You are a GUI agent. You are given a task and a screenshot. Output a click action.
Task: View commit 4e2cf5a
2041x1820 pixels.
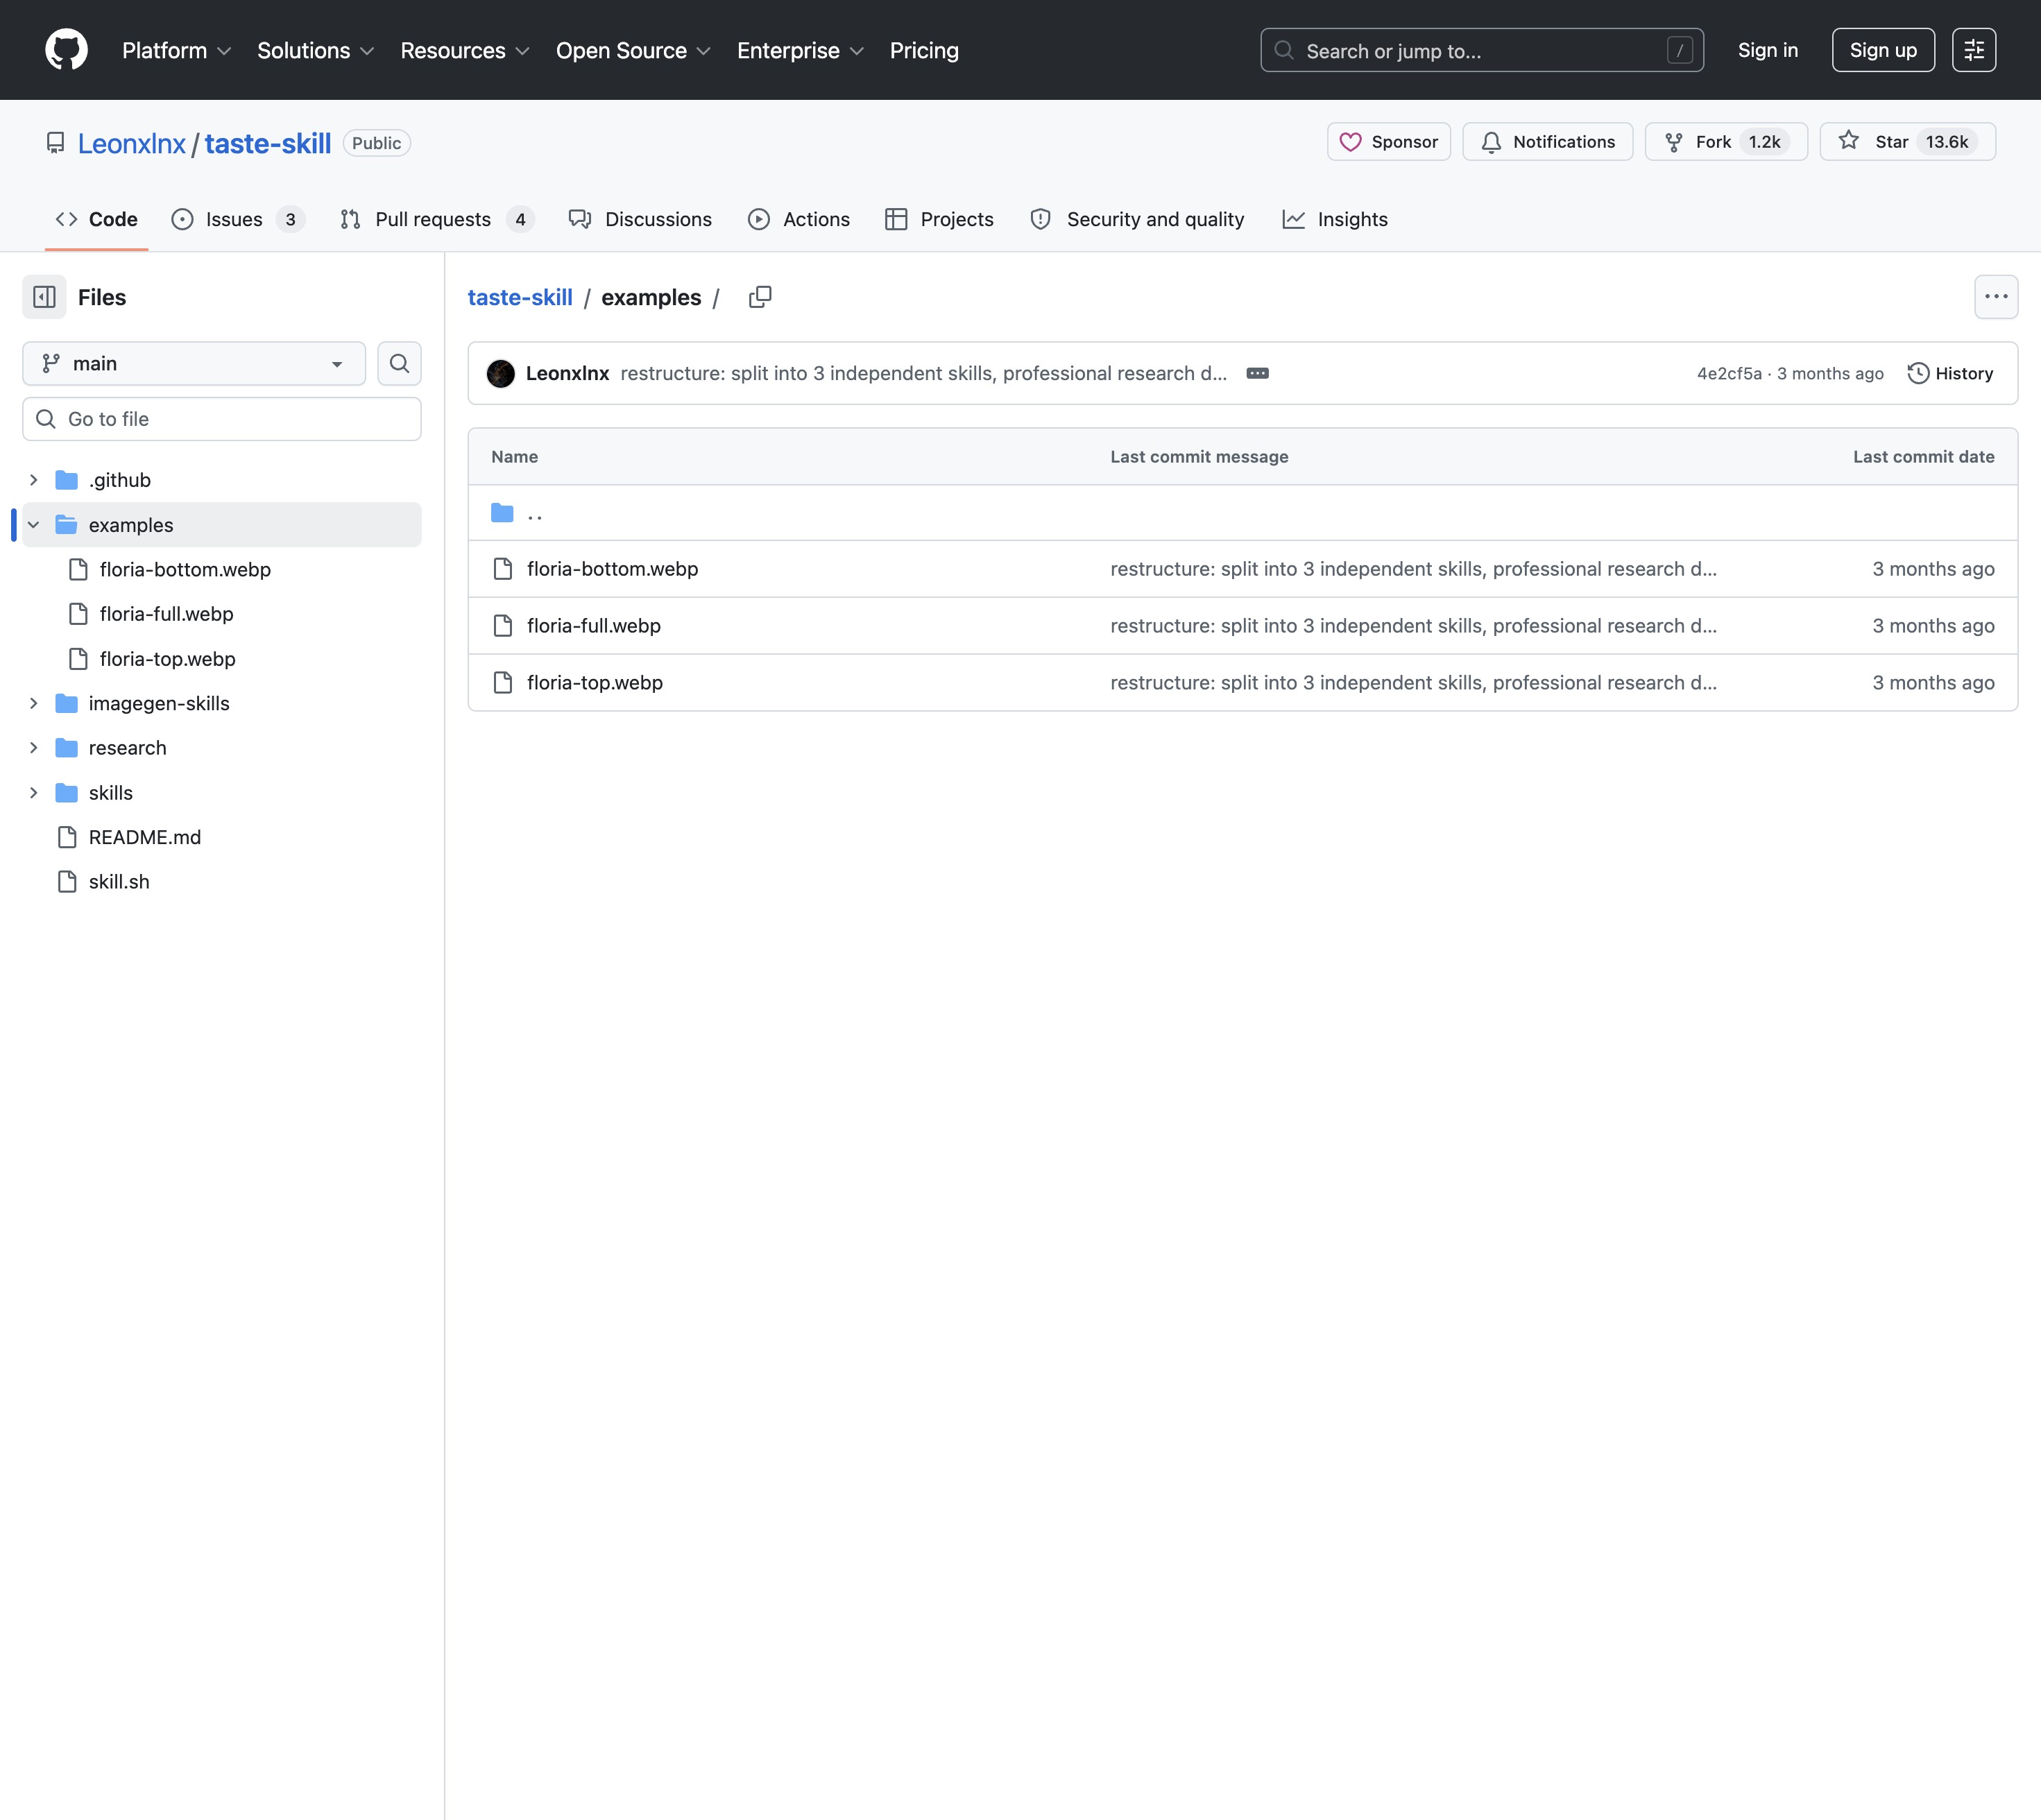(1729, 373)
